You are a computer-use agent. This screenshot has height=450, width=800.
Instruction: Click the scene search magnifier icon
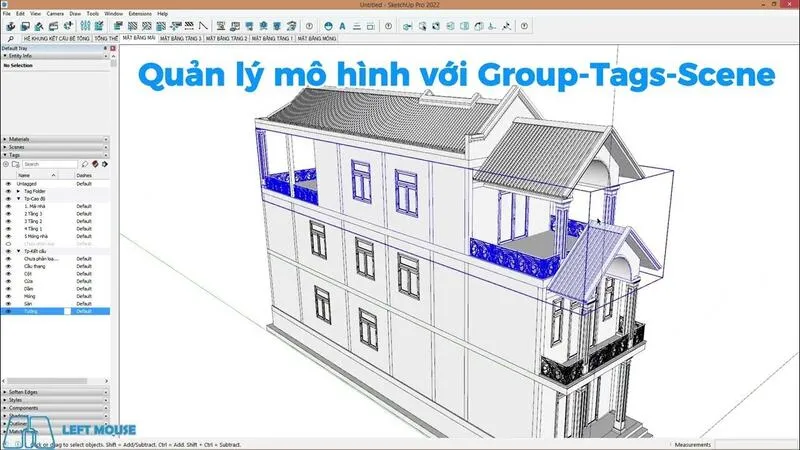(10, 39)
